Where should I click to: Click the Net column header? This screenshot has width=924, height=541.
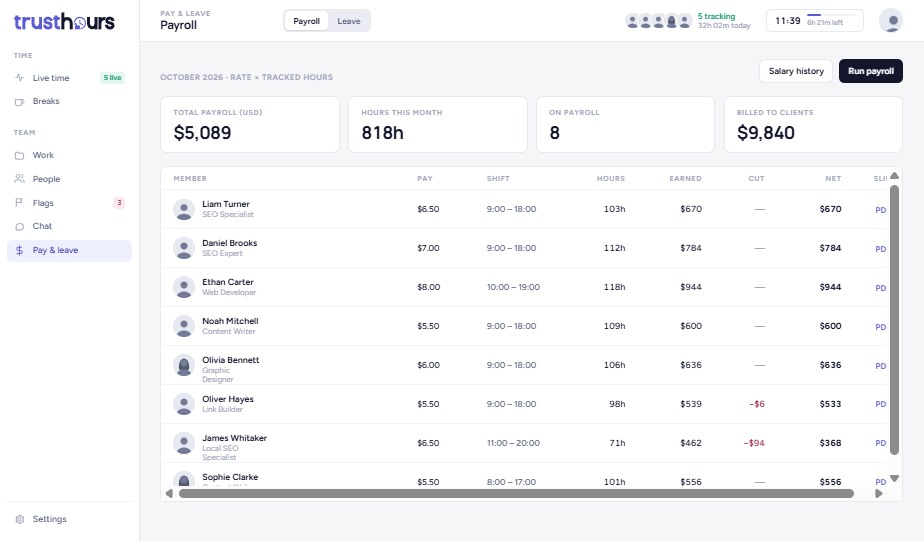833,179
